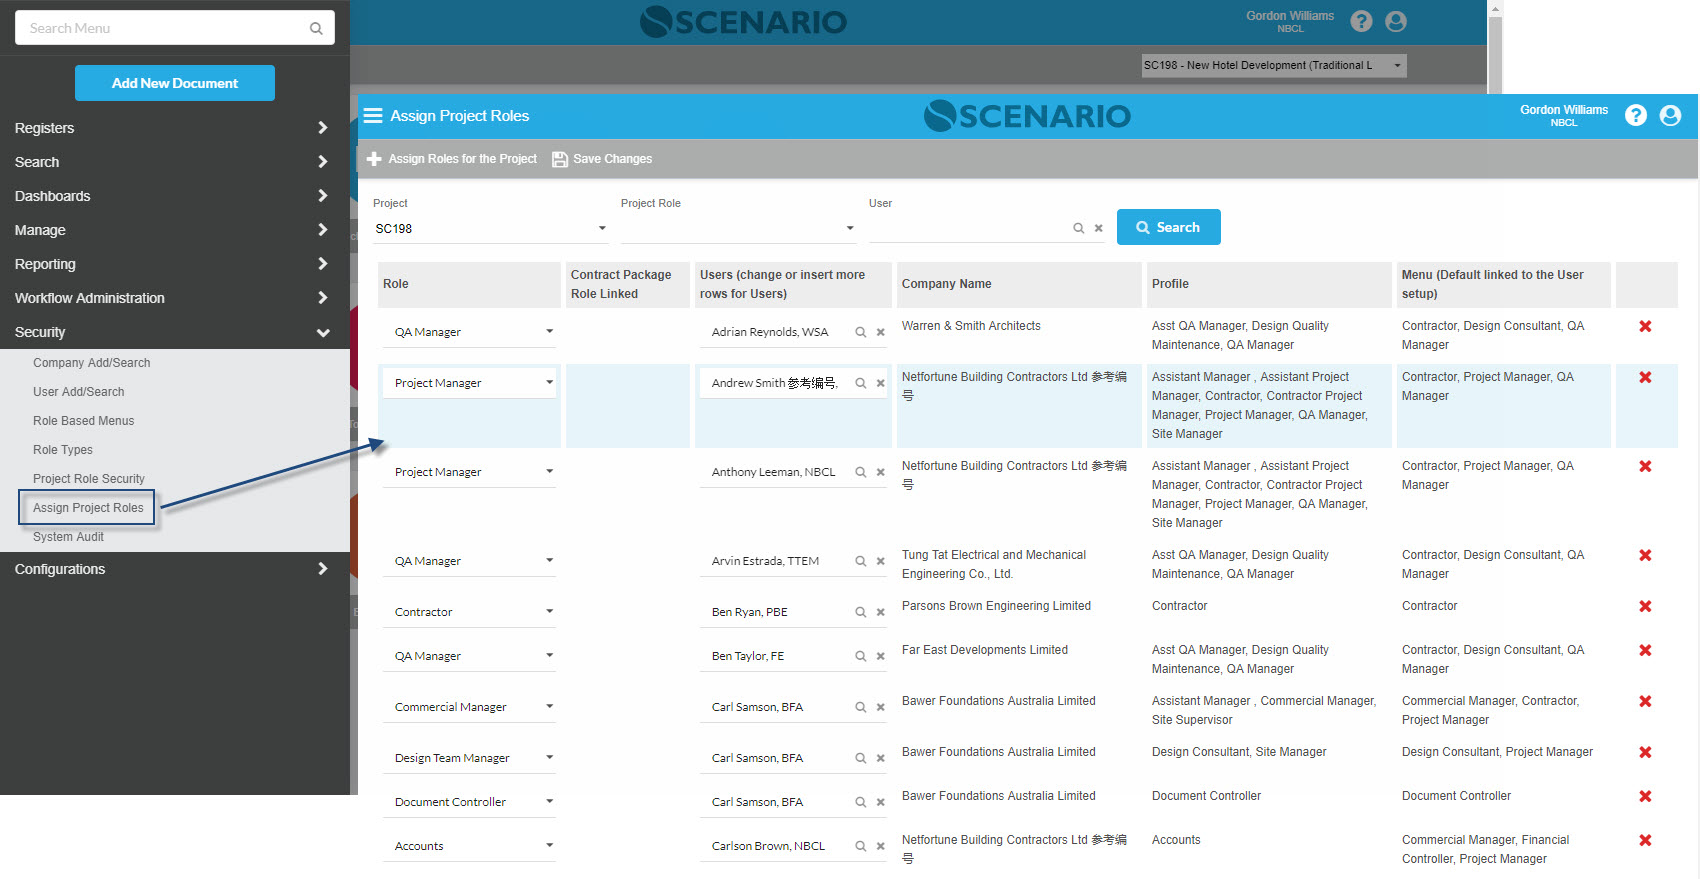Click the search magnifier icon in Search Menu box
1700x879 pixels.
click(316, 29)
